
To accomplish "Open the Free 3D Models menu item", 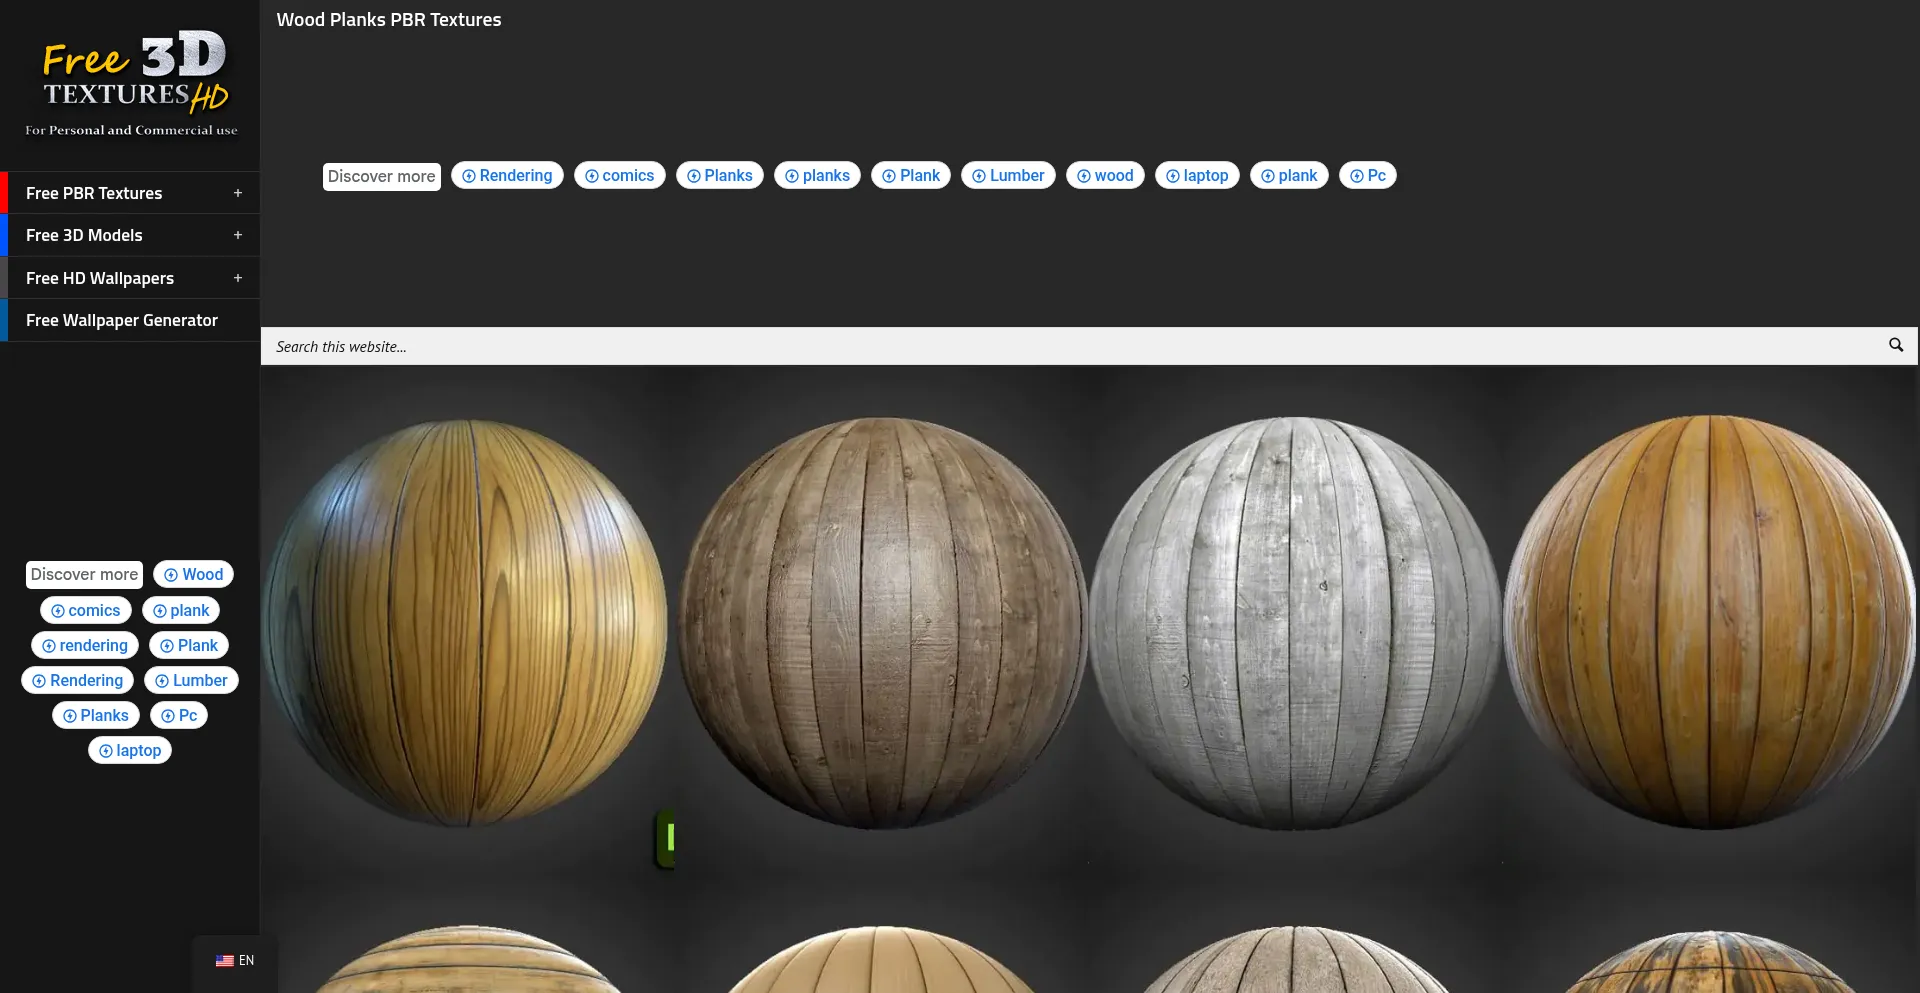I will coord(84,235).
